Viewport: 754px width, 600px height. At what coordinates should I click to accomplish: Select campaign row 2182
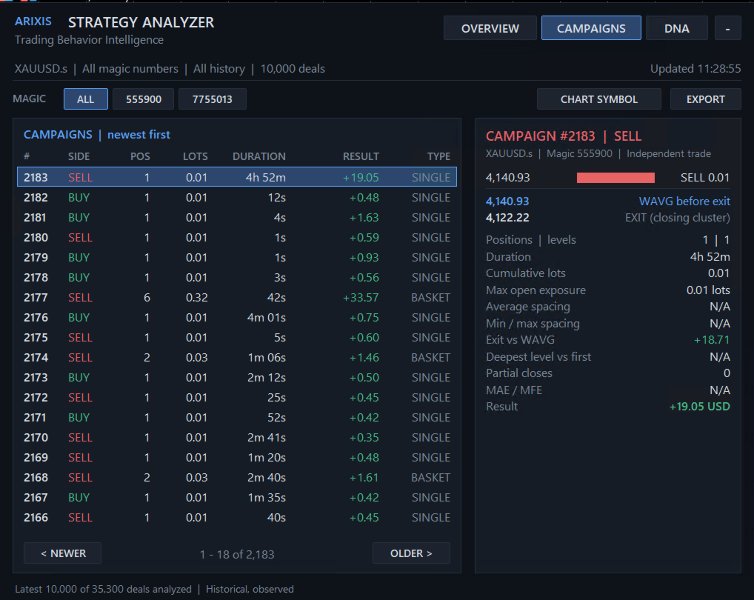point(237,198)
